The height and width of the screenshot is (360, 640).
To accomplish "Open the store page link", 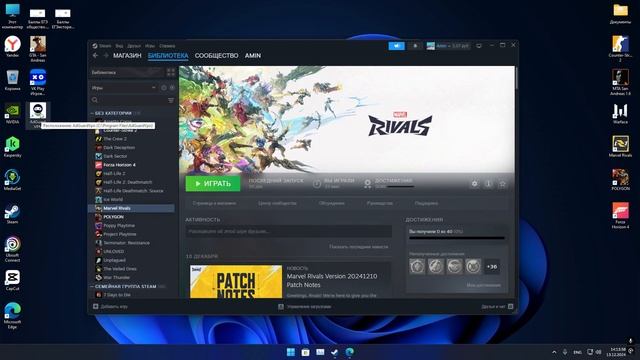I will pos(214,203).
